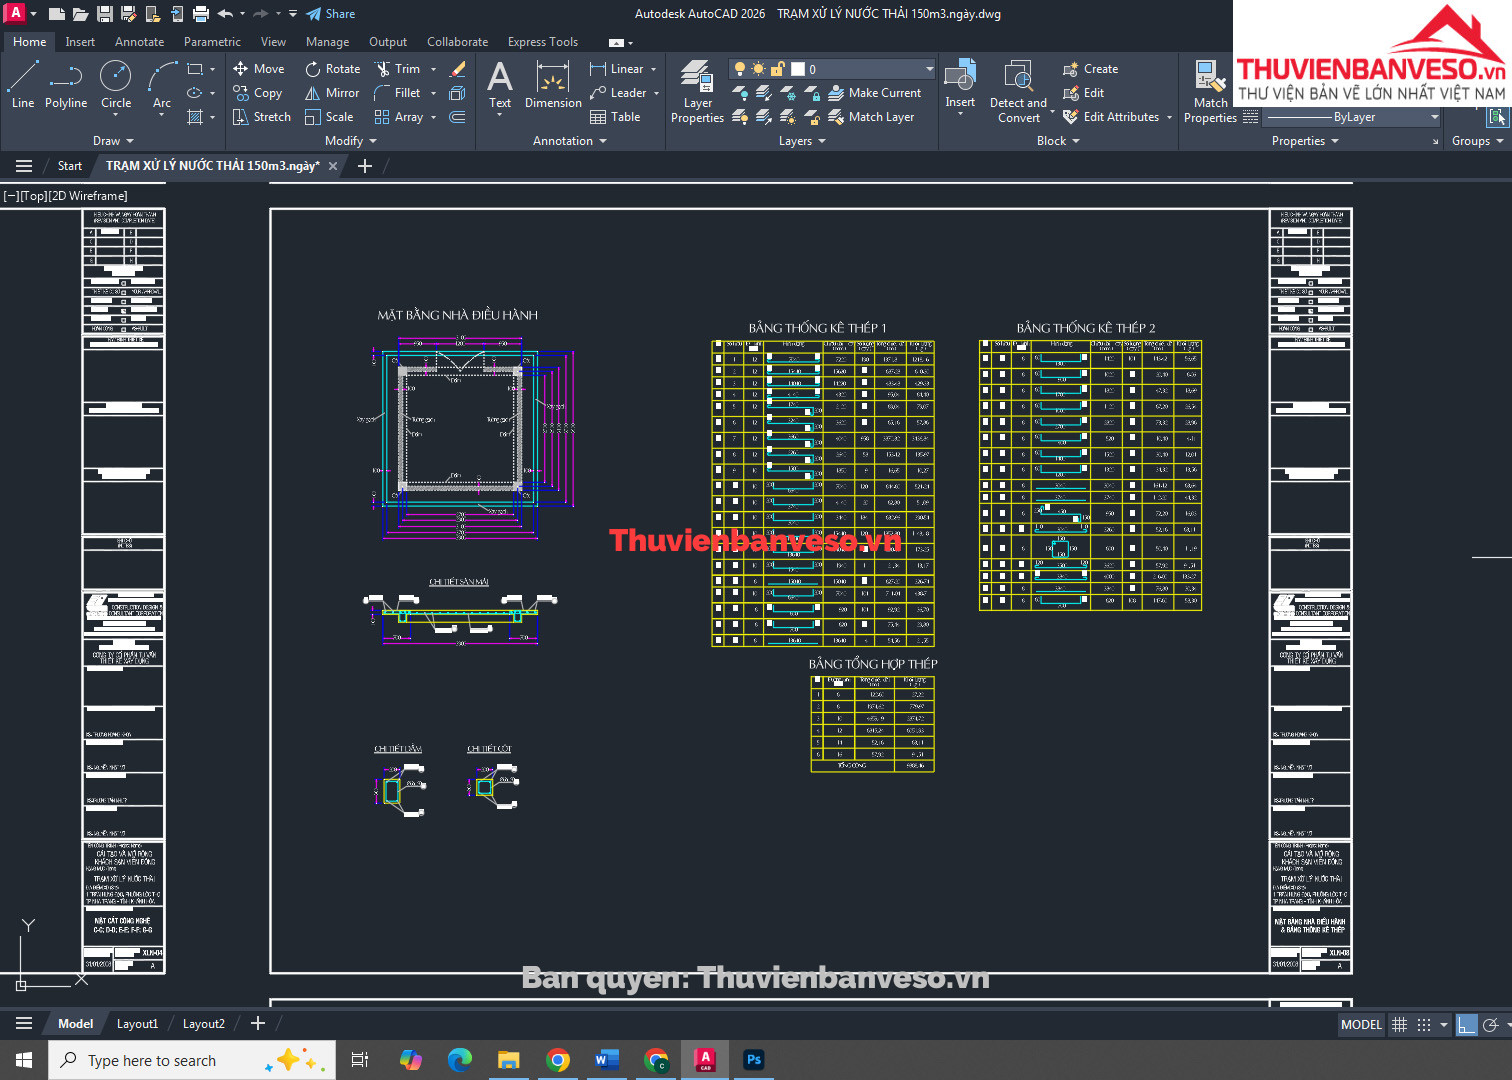Screen dimensions: 1512x1080
Task: Insert a Table annotation
Action: 615,117
